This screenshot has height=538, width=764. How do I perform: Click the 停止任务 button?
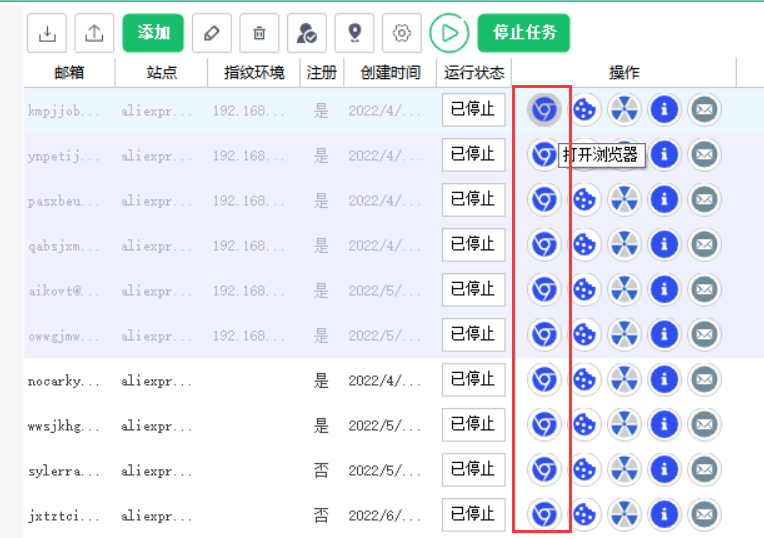click(524, 33)
